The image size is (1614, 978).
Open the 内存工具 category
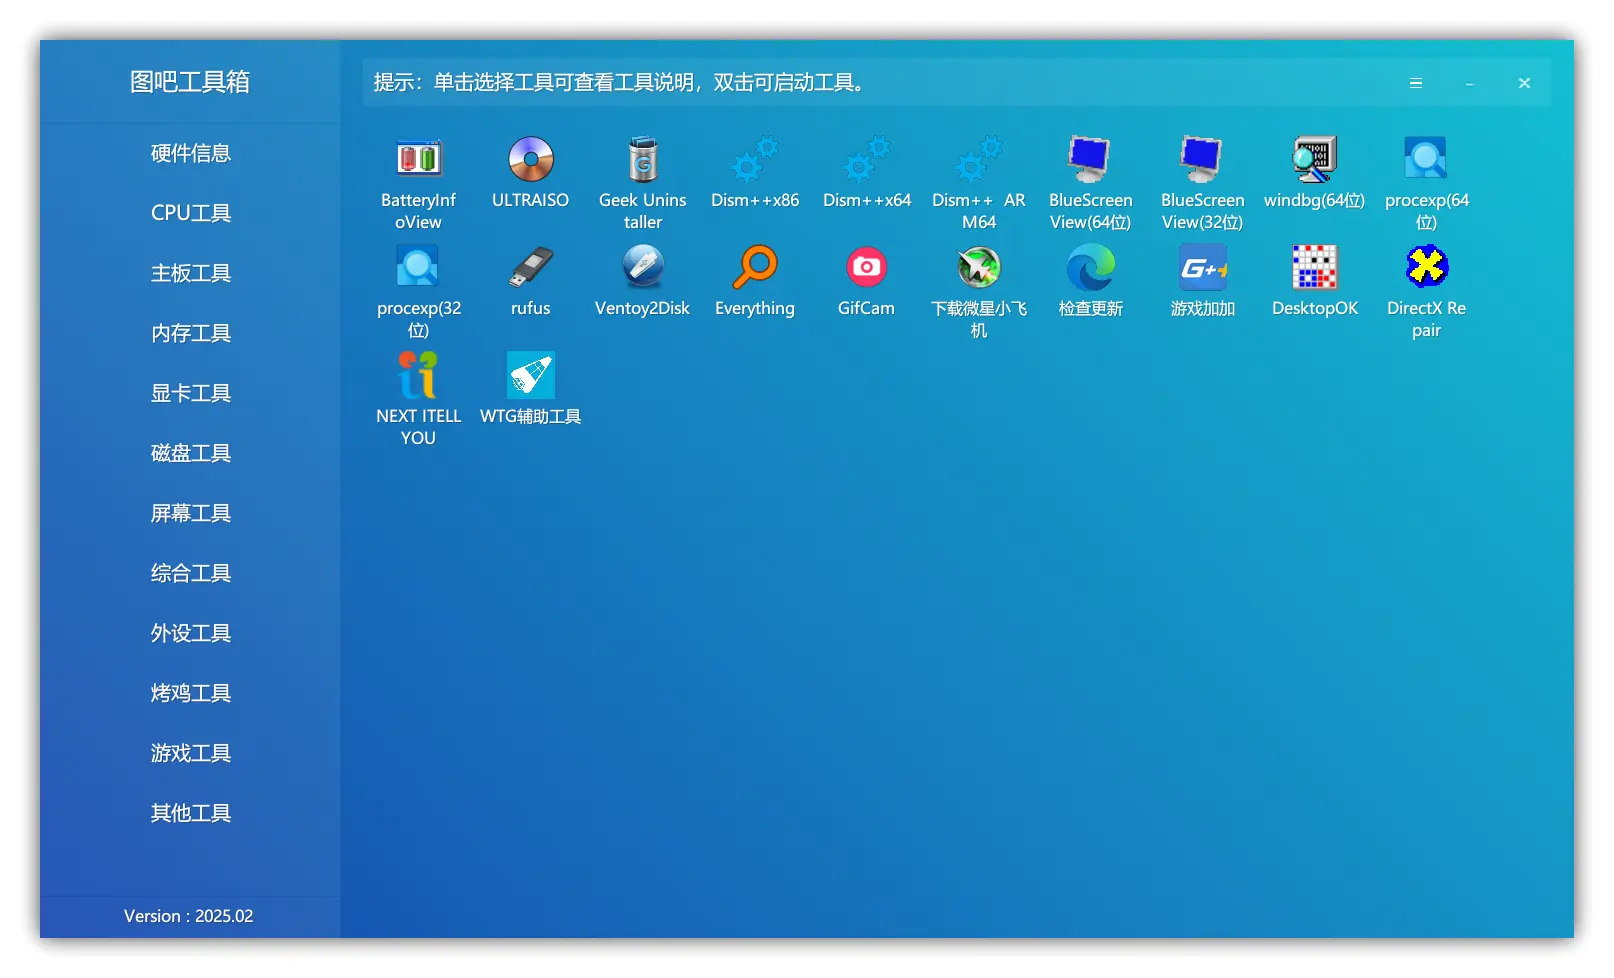click(191, 333)
